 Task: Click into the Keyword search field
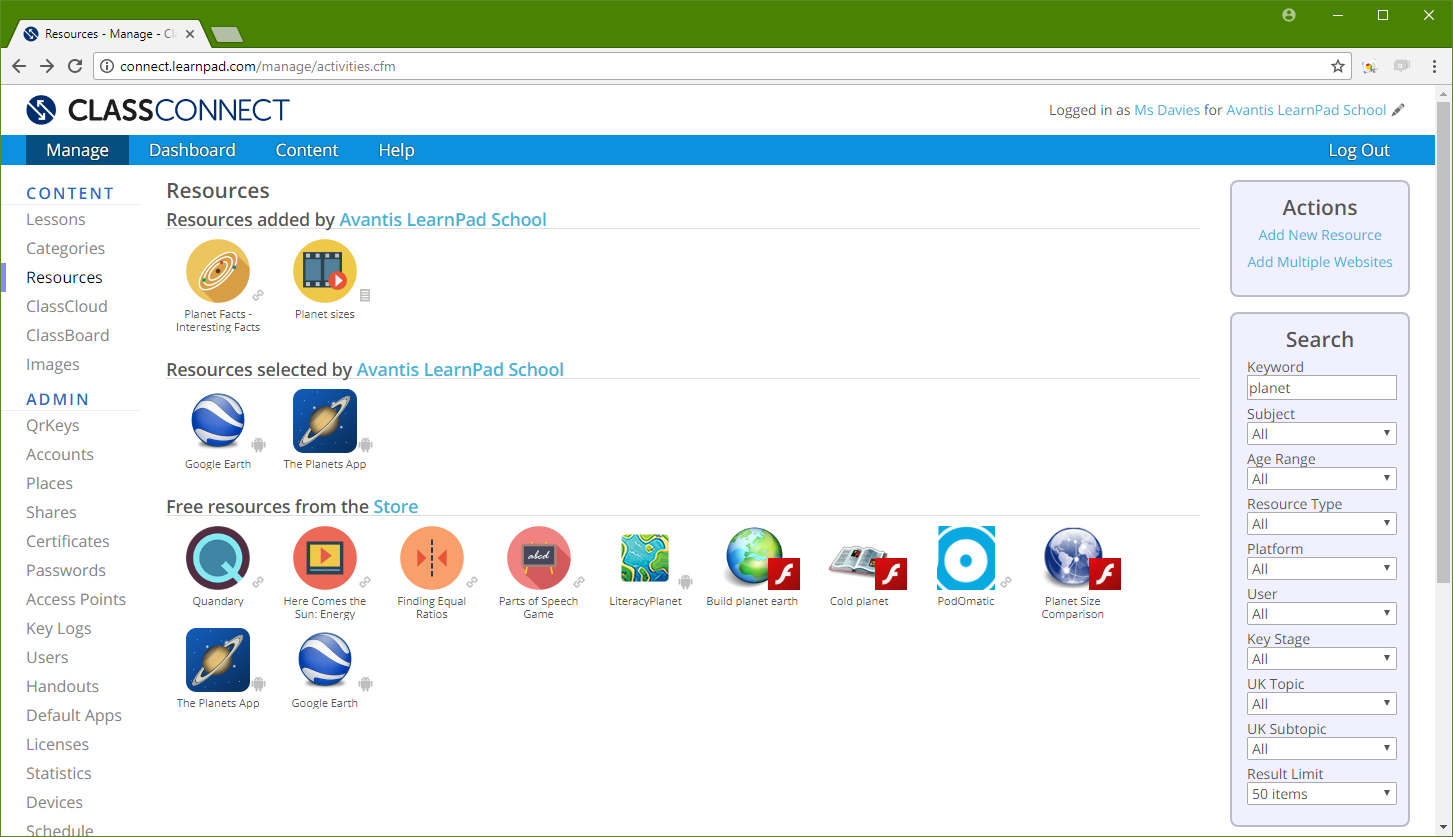[x=1322, y=388]
